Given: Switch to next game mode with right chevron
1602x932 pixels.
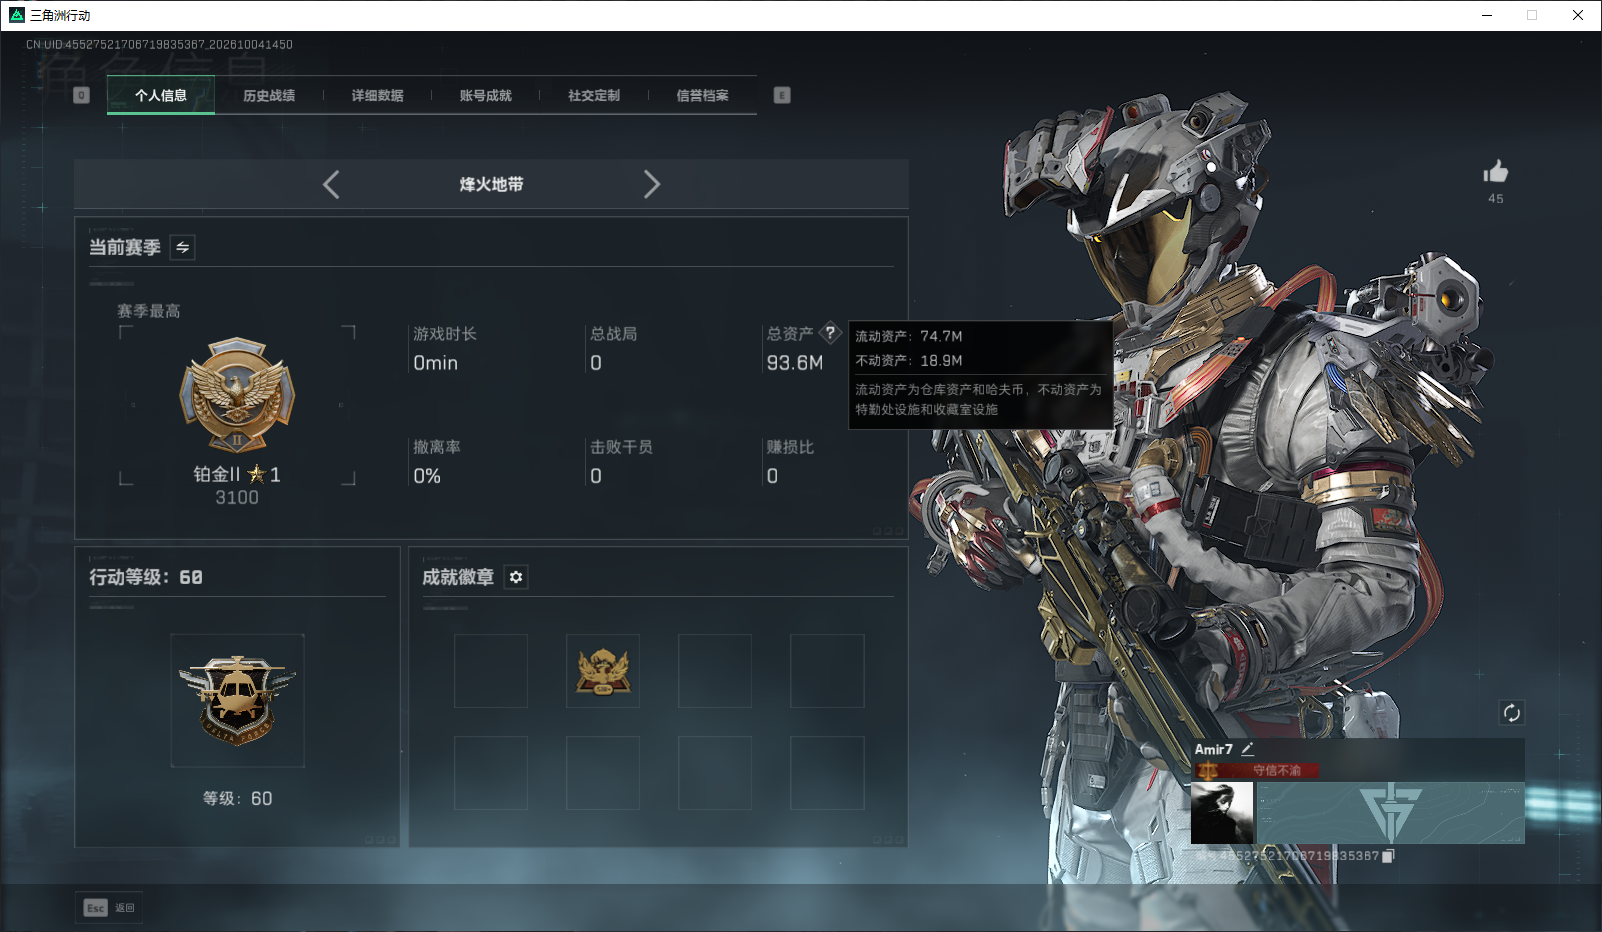Looking at the screenshot, I should click(652, 184).
